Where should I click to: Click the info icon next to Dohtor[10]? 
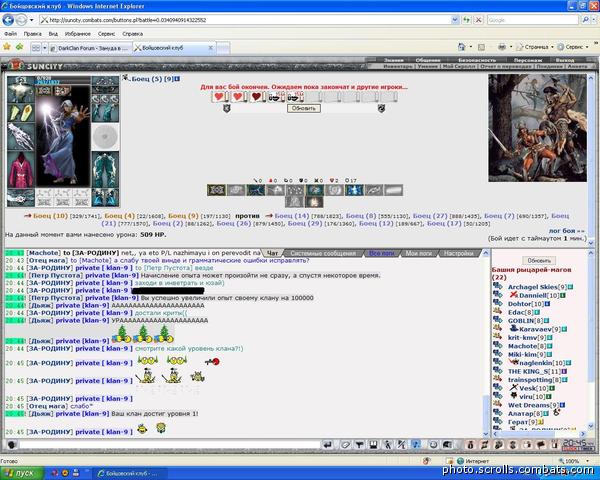tap(547, 304)
